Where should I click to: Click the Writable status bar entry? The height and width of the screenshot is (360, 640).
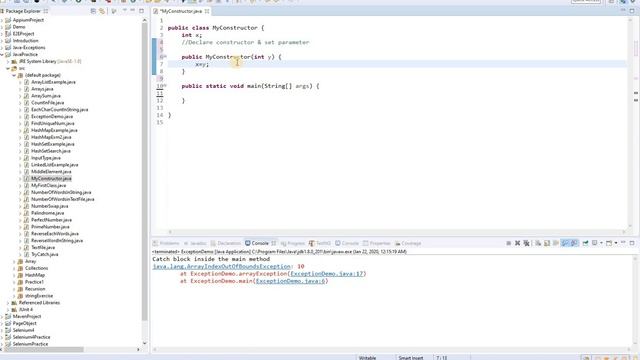click(x=367, y=358)
